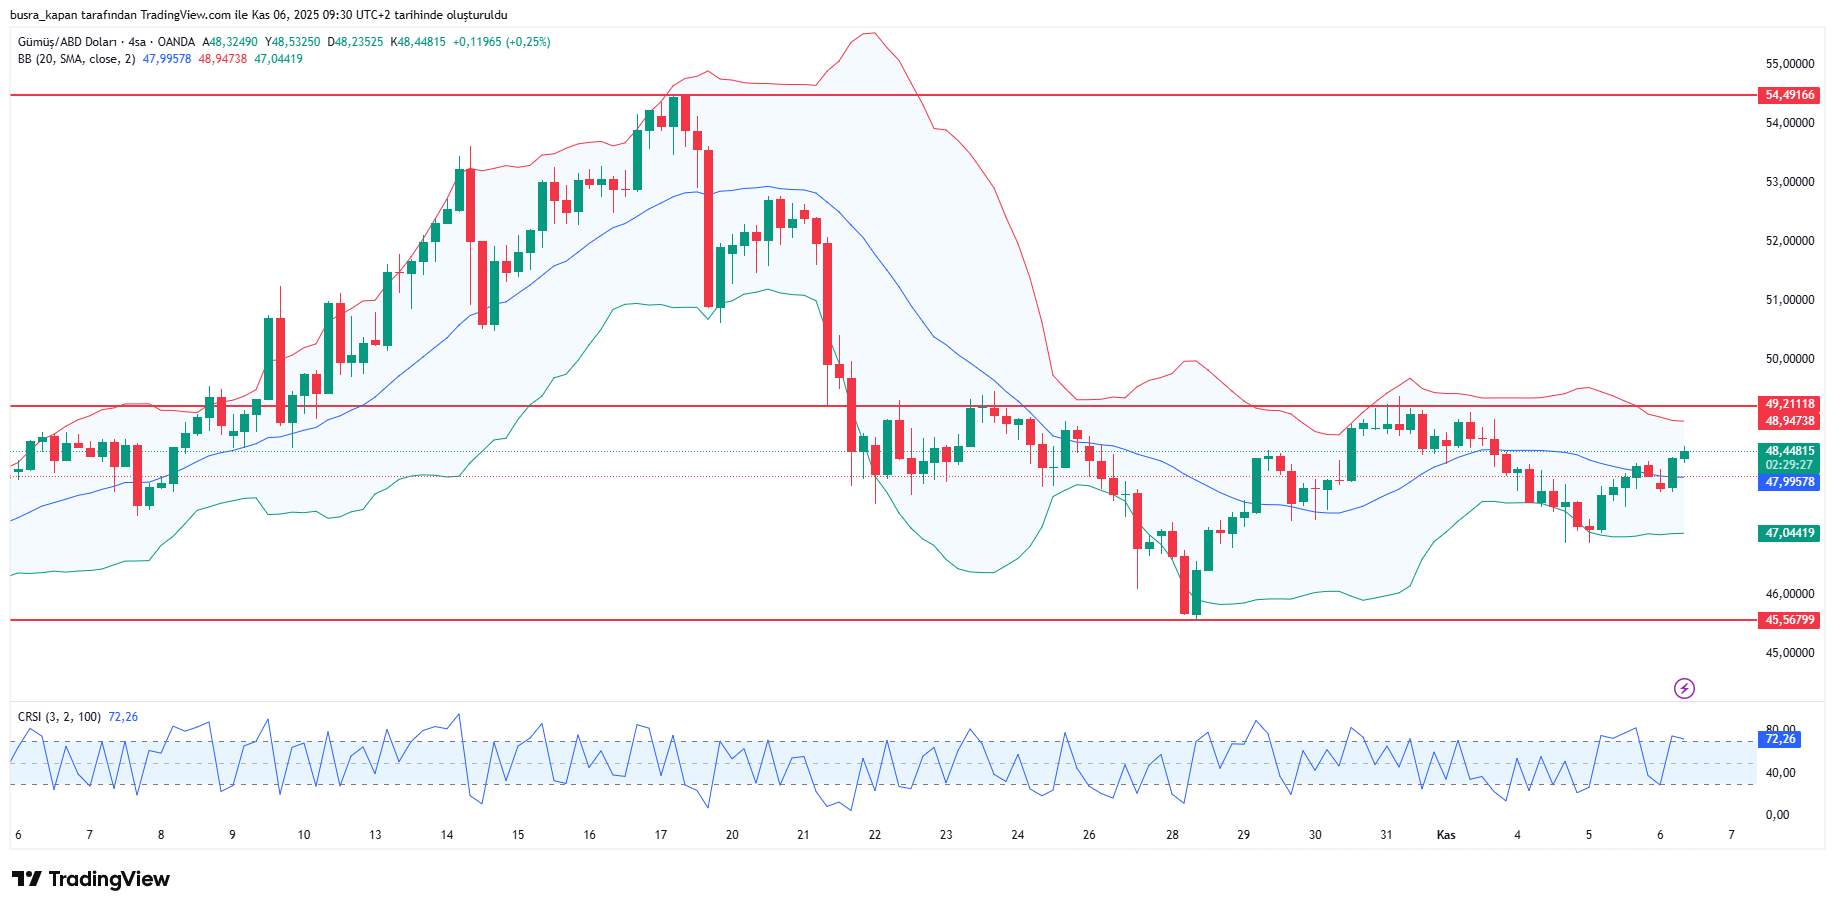Image resolution: width=1835 pixels, height=909 pixels.
Task: Click the TradingView wordmark text
Action: (x=109, y=879)
